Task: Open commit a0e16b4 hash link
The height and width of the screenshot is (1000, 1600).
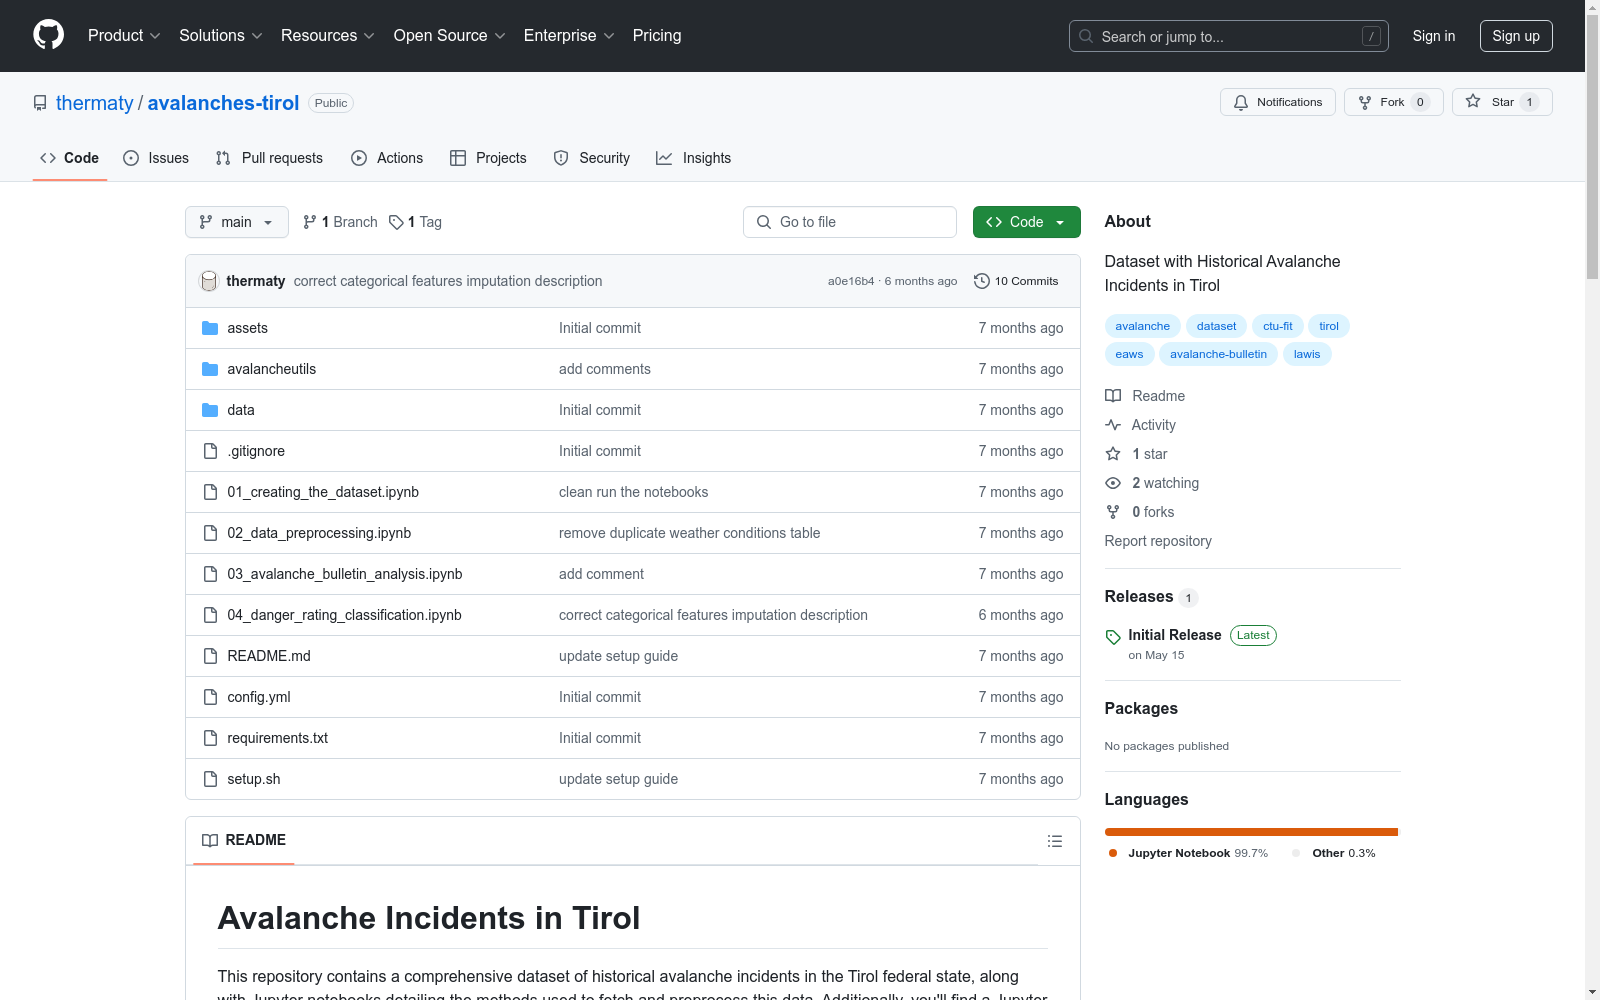Action: [851, 281]
